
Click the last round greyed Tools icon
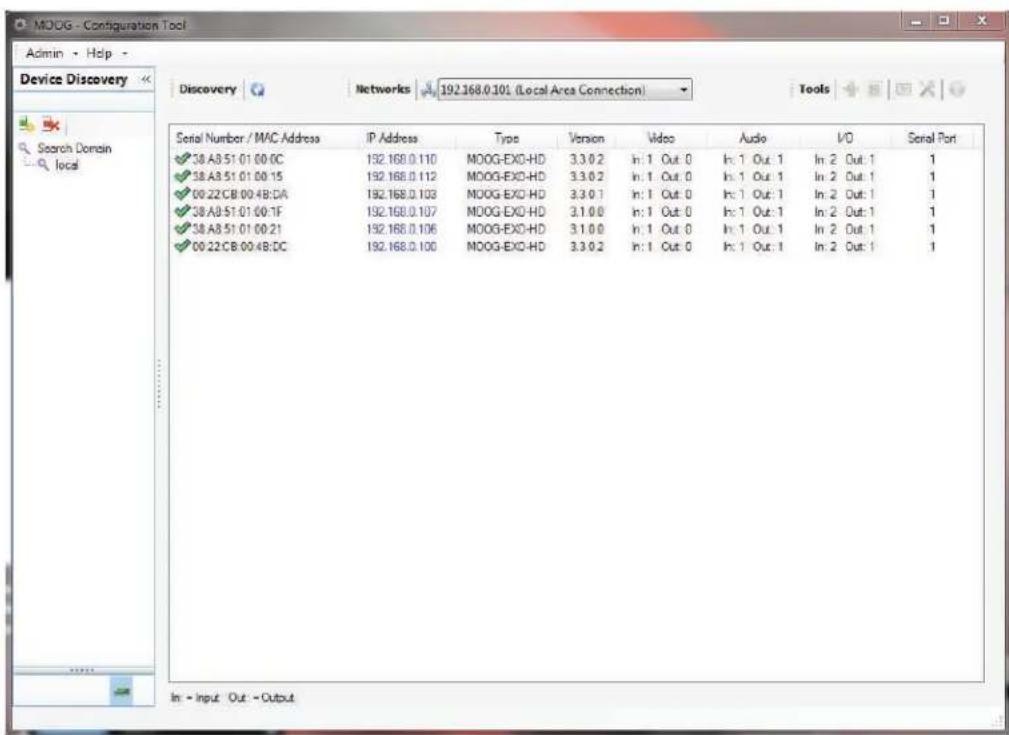(957, 89)
